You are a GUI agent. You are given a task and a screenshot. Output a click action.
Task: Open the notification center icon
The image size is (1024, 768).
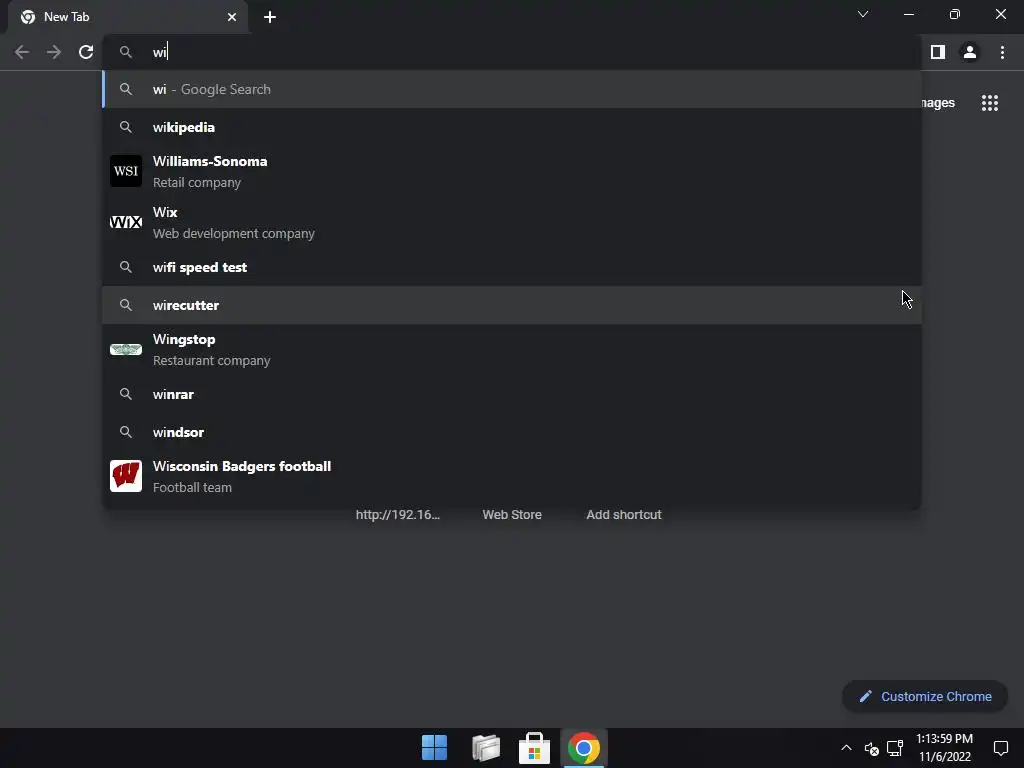pyautogui.click(x=1000, y=748)
